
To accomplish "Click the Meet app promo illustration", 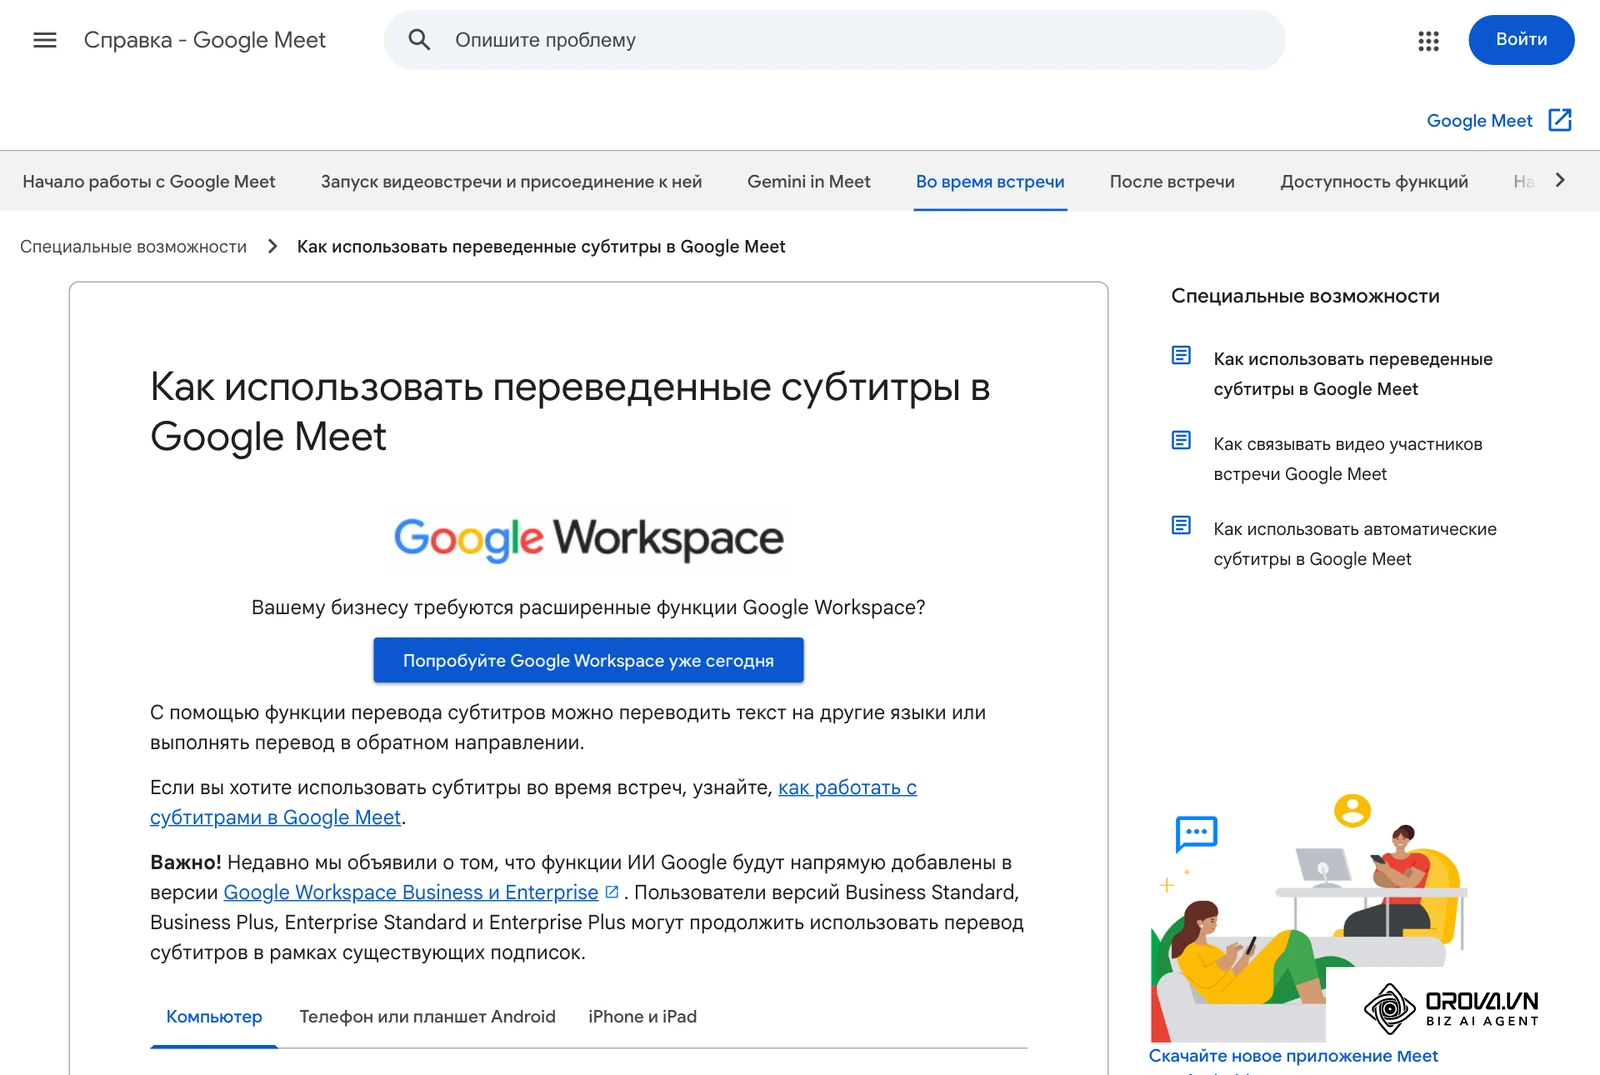I will [x=1310, y=918].
